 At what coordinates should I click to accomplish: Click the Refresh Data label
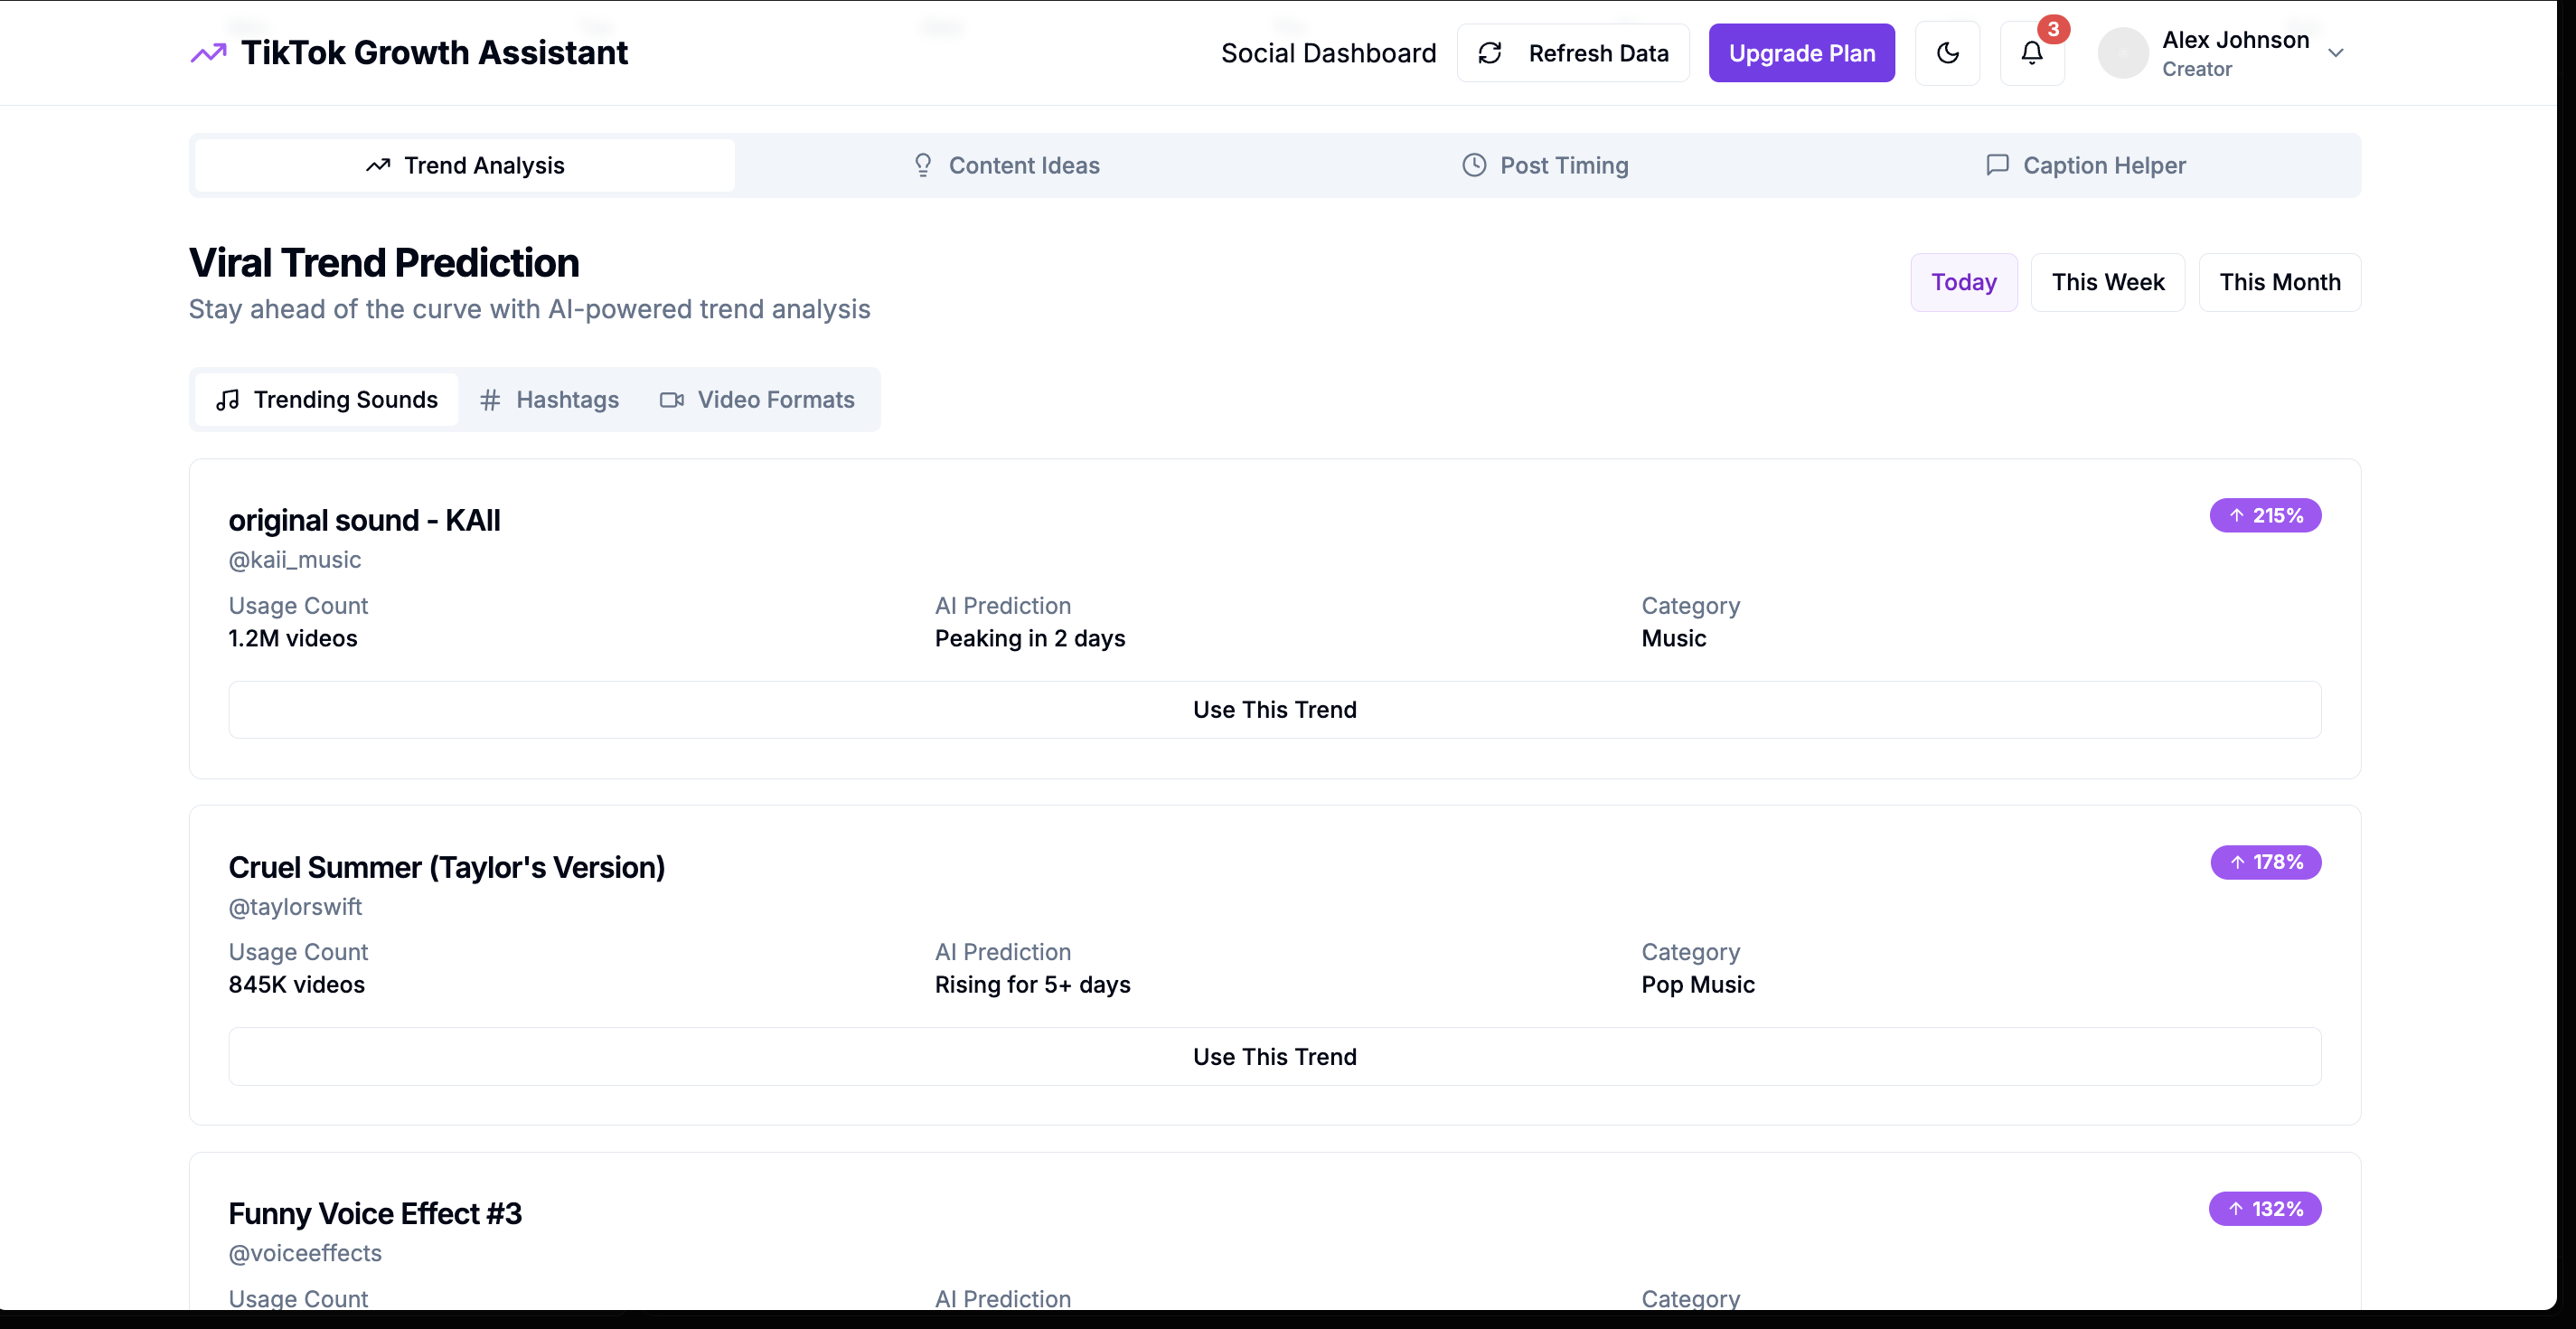[1598, 53]
